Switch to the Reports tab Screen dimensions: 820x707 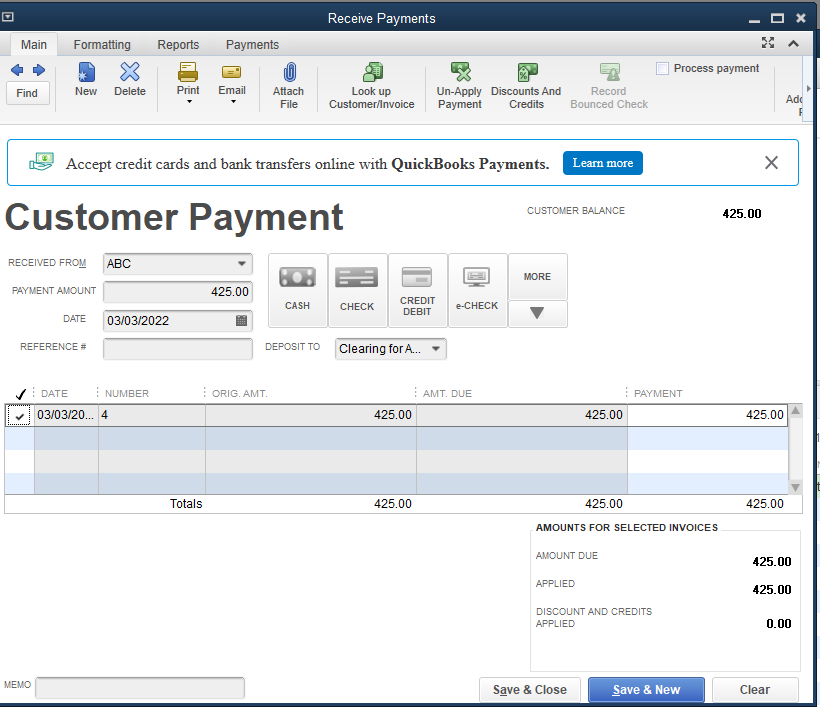178,45
